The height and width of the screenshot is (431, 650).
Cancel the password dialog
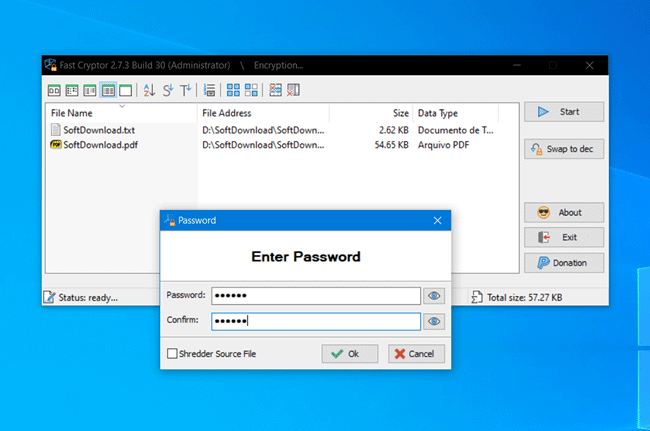tap(416, 354)
